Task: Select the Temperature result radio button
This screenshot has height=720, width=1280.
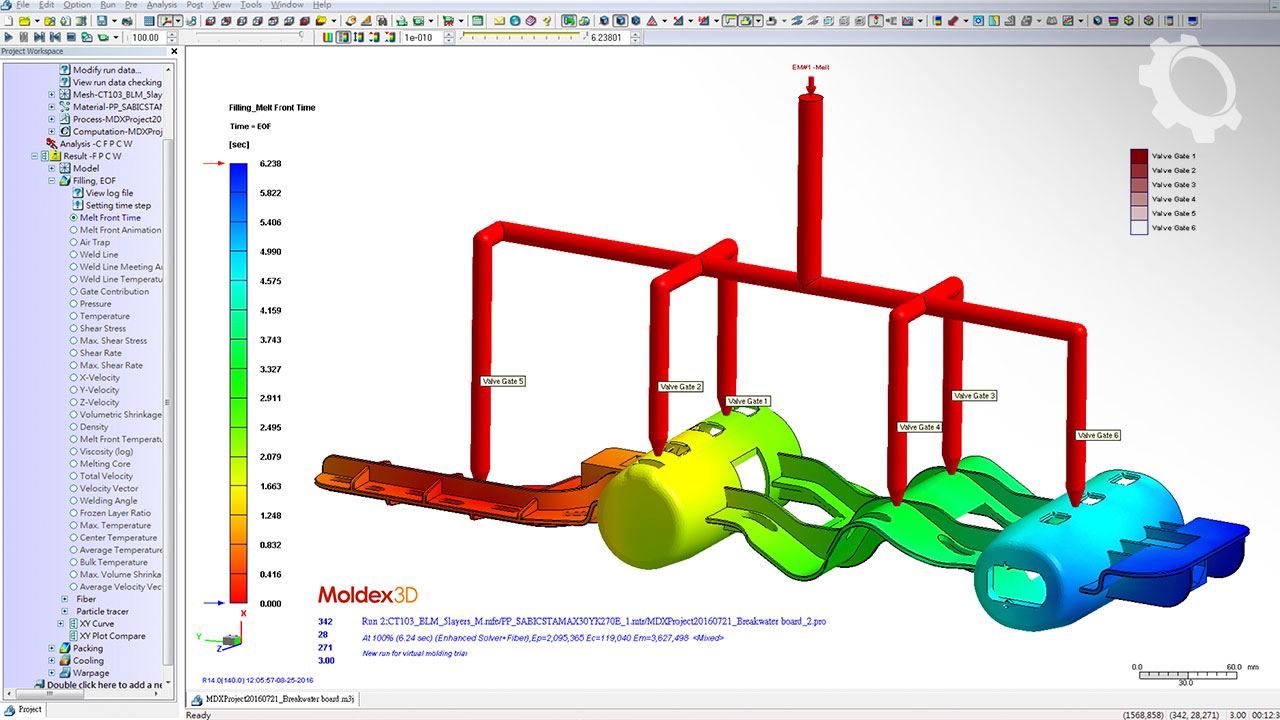Action: pos(74,316)
